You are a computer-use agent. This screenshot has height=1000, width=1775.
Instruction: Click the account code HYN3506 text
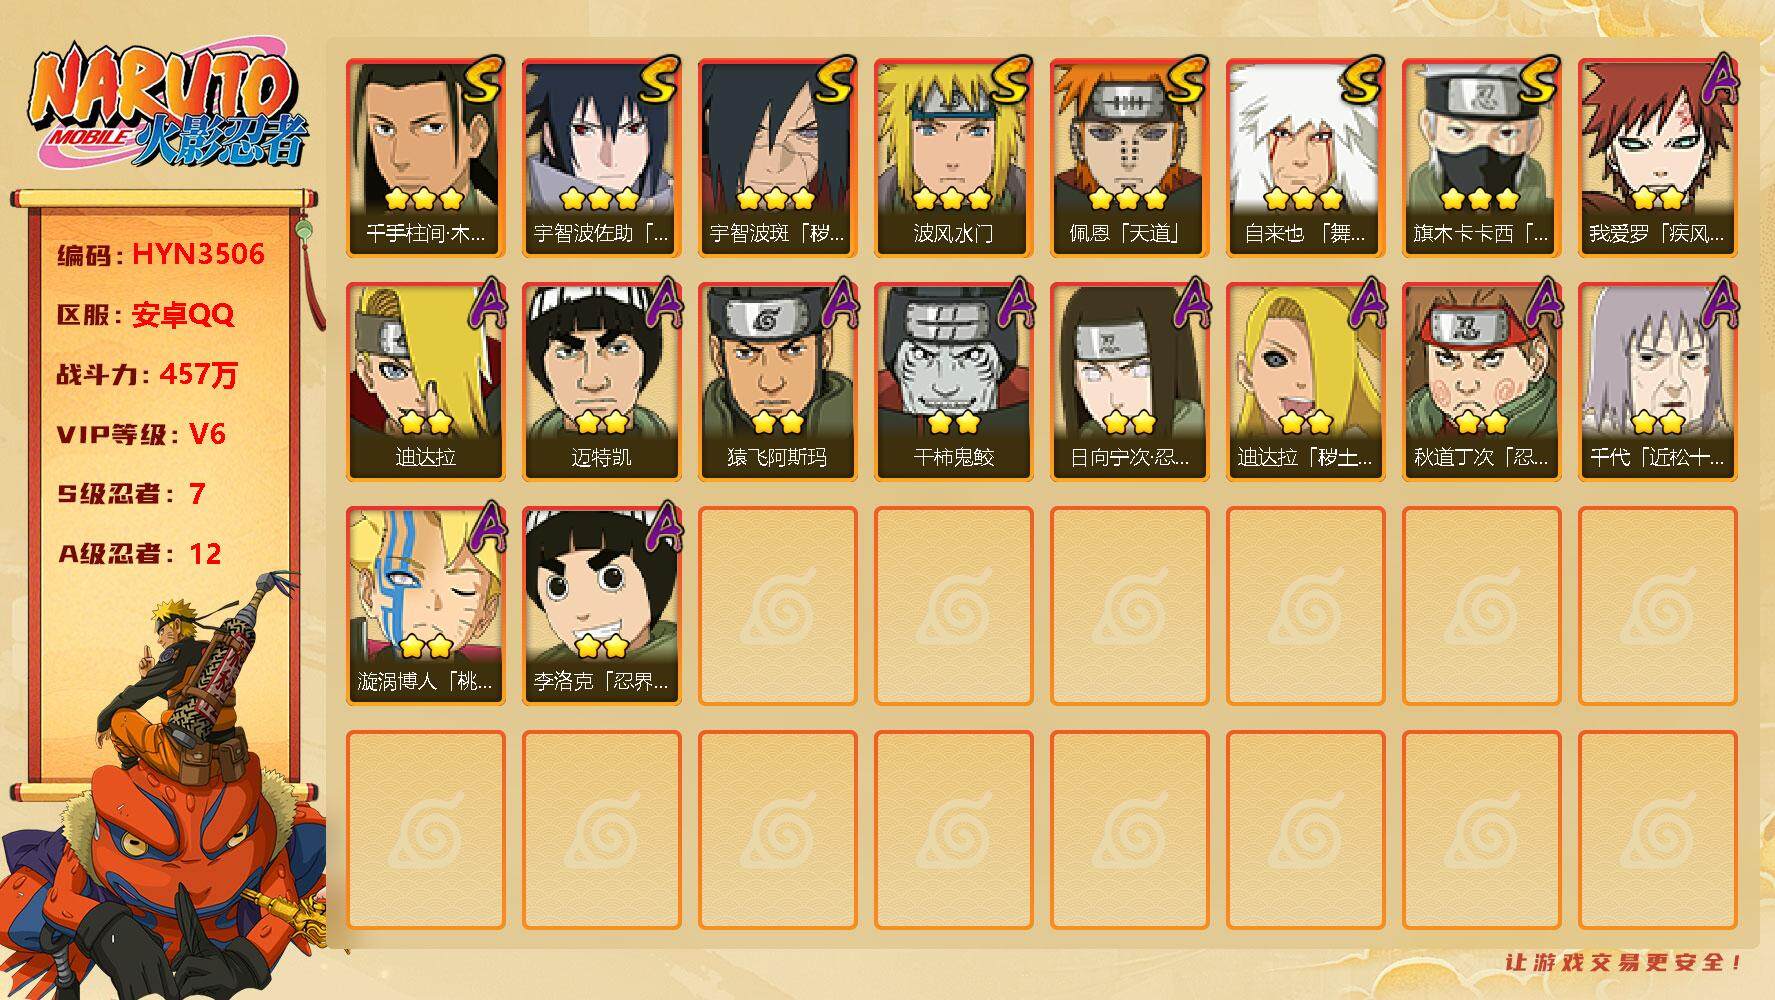pyautogui.click(x=198, y=254)
